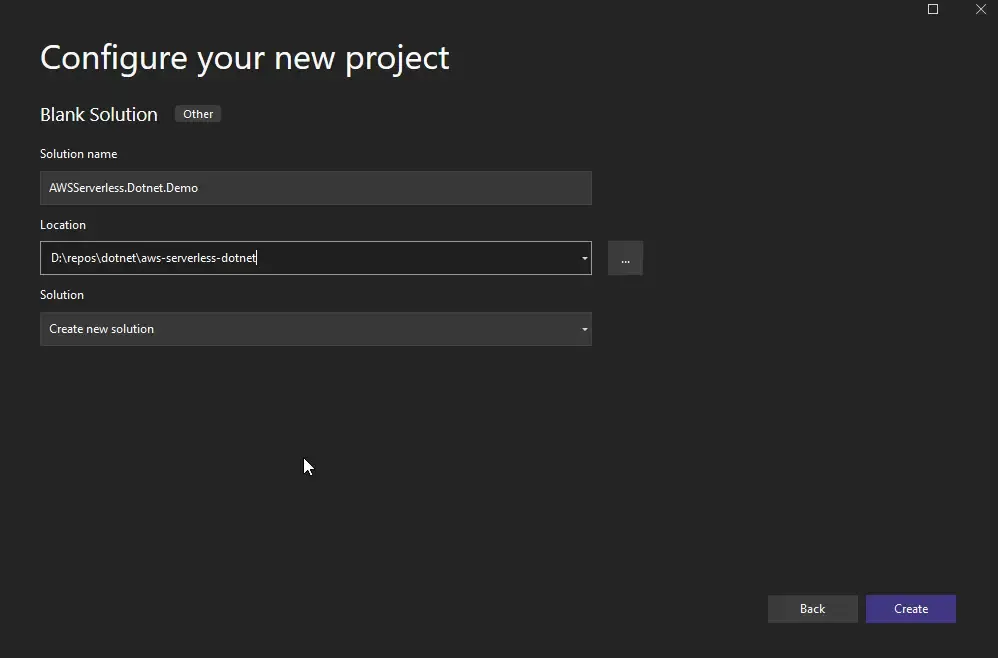Click the Location label

(63, 224)
